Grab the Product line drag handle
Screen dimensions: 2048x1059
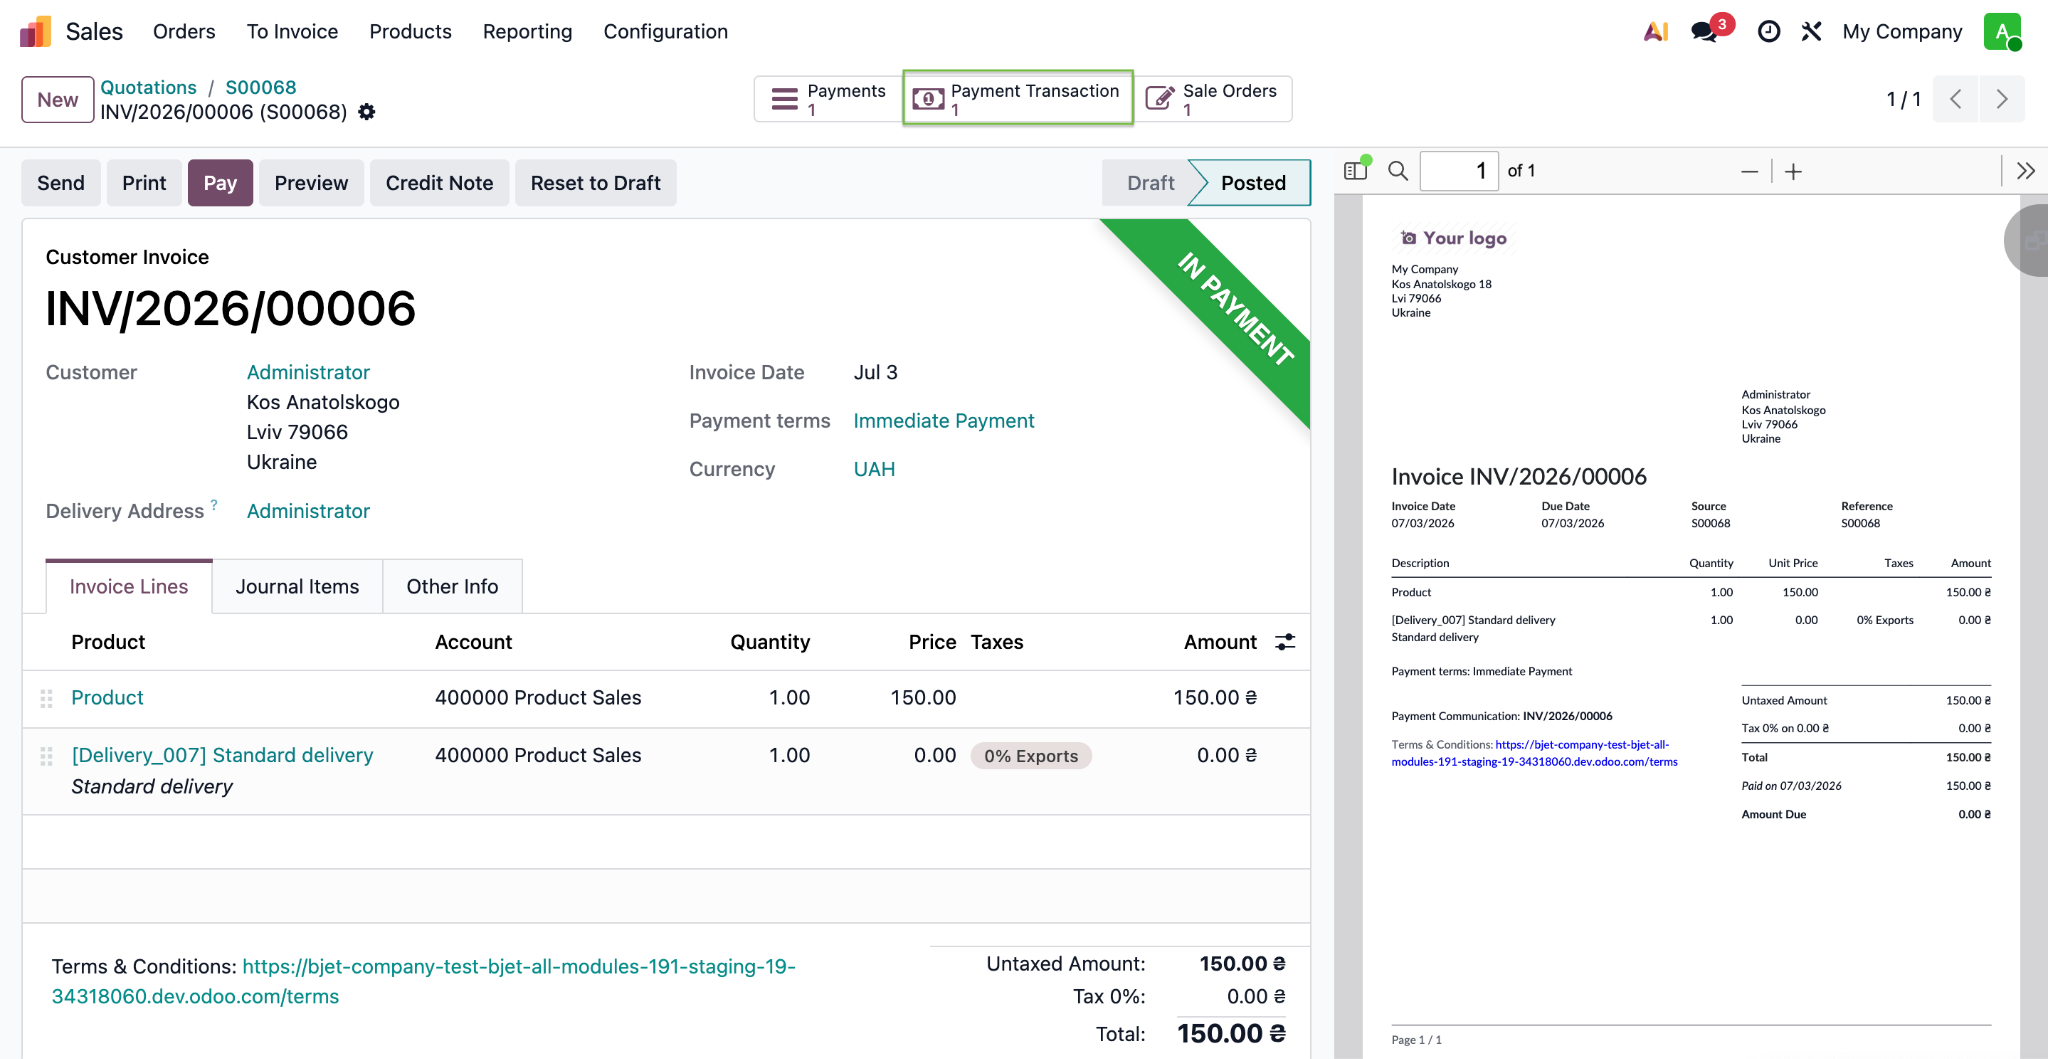click(x=46, y=698)
